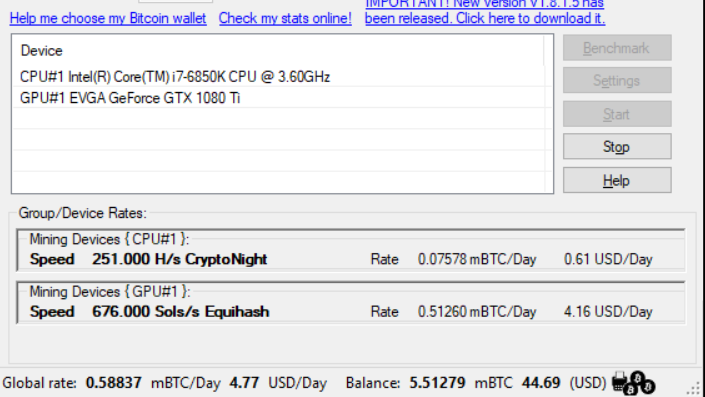705x397 pixels.
Task: Click the new version download notice link
Action: [485, 12]
